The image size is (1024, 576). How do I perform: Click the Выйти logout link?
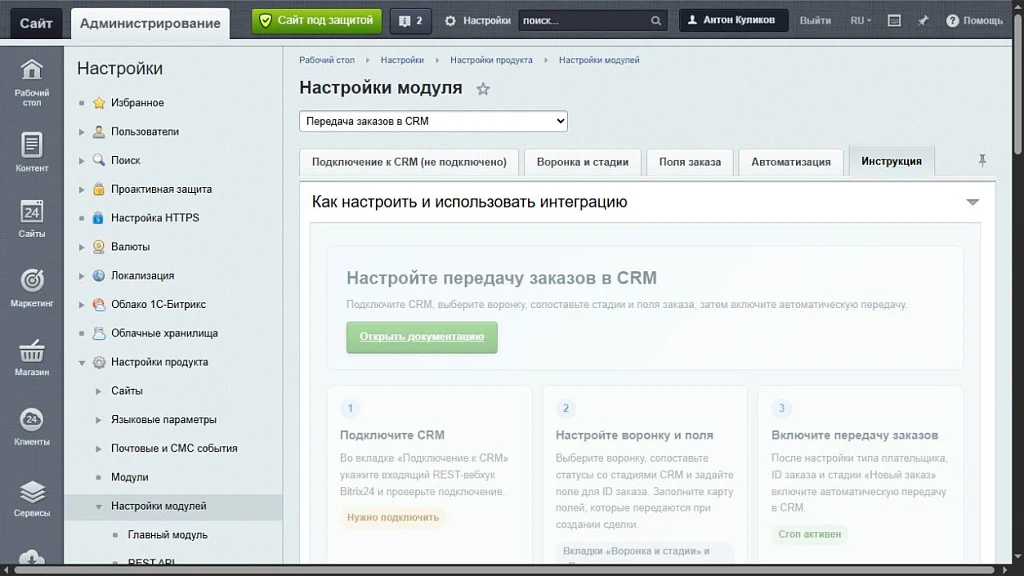click(815, 21)
